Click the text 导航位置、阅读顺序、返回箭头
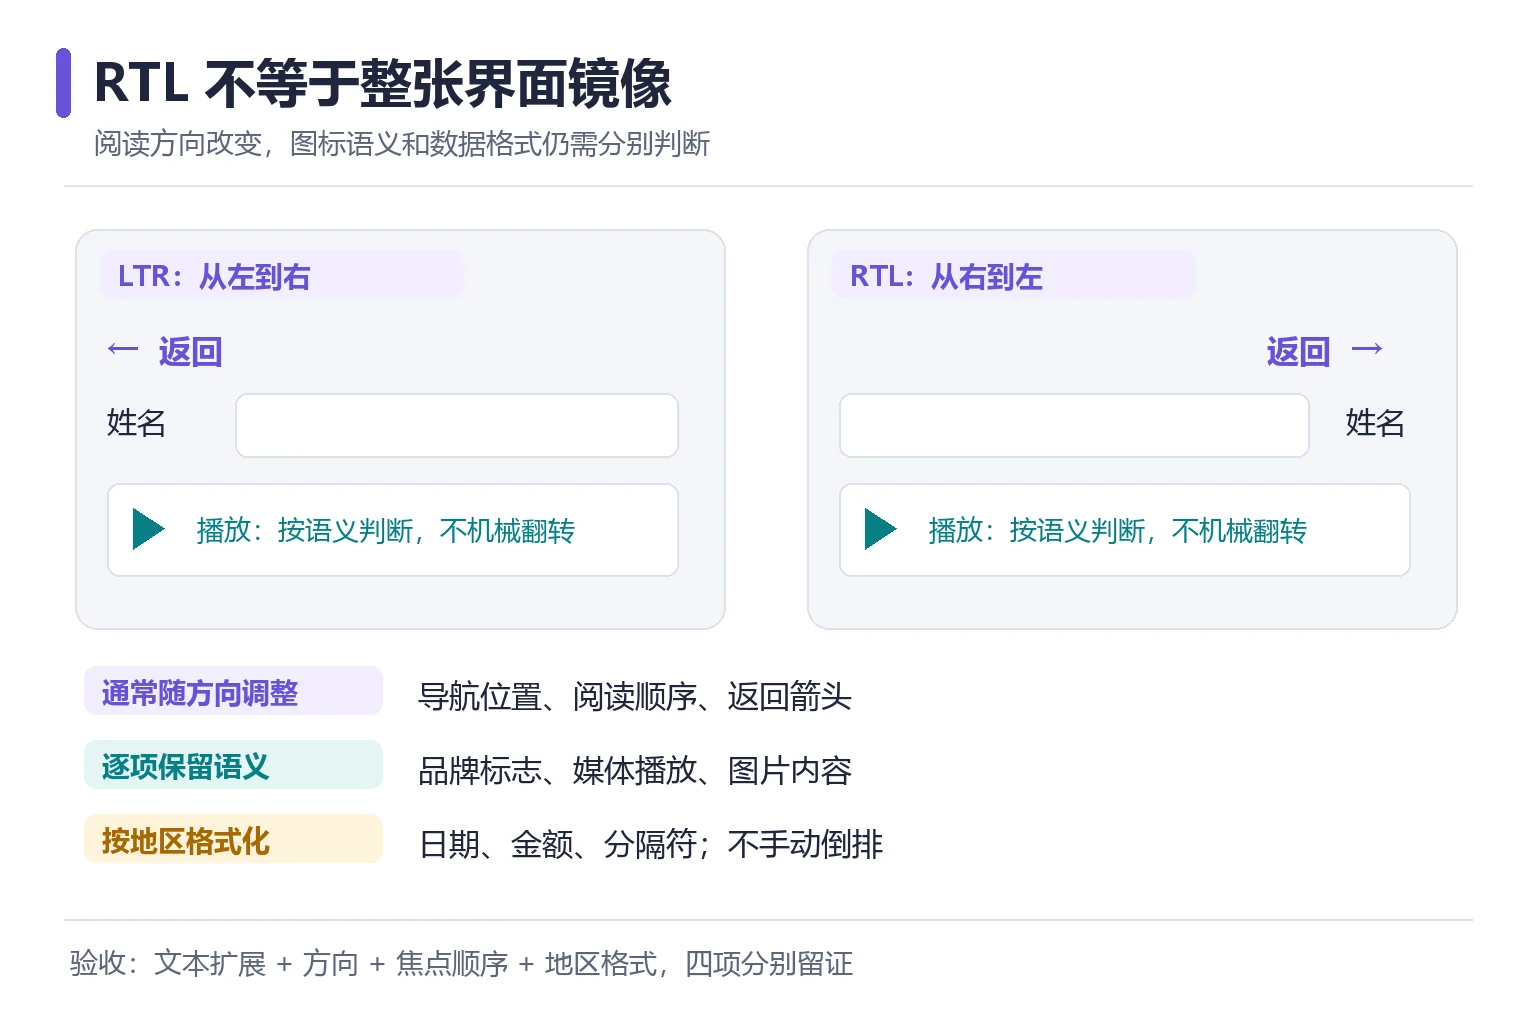The image size is (1536, 1024). [x=635, y=697]
